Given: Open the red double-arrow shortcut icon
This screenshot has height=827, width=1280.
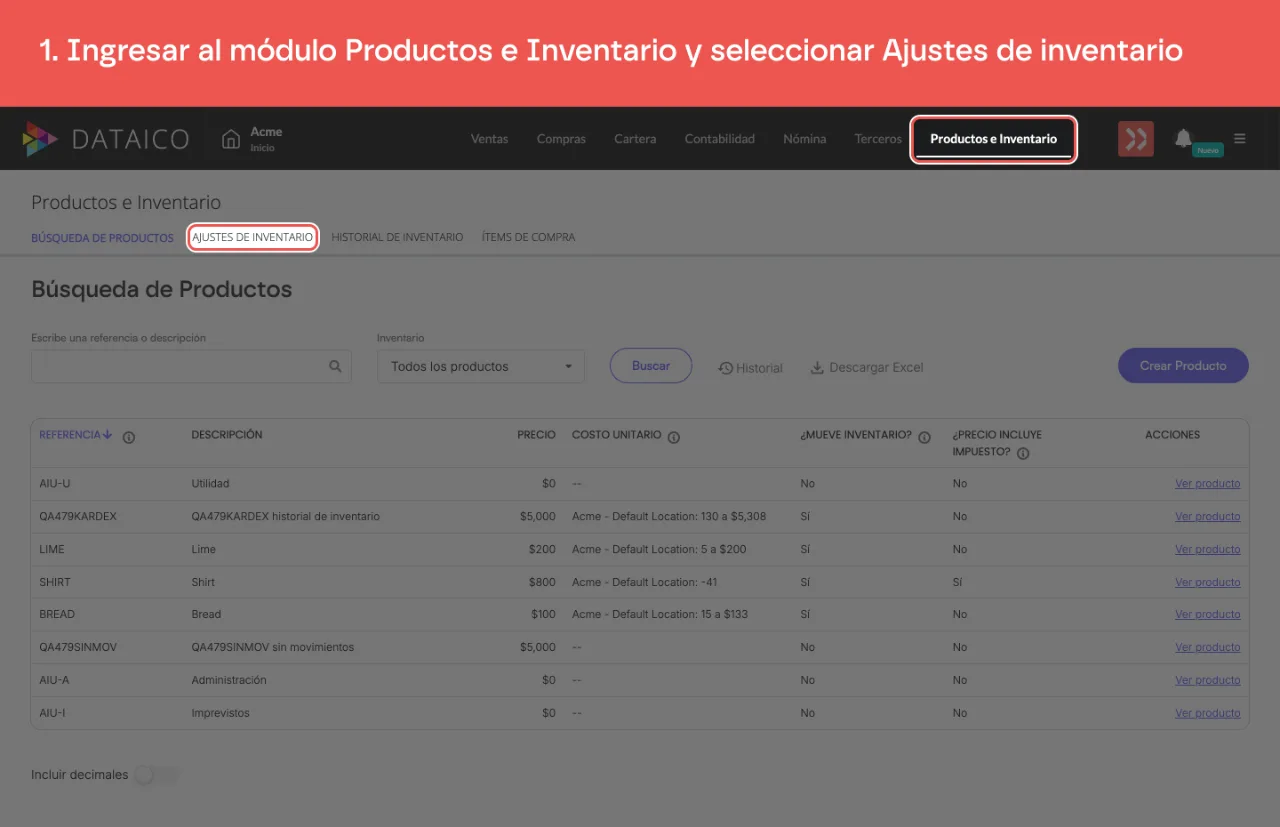Looking at the screenshot, I should tap(1136, 139).
